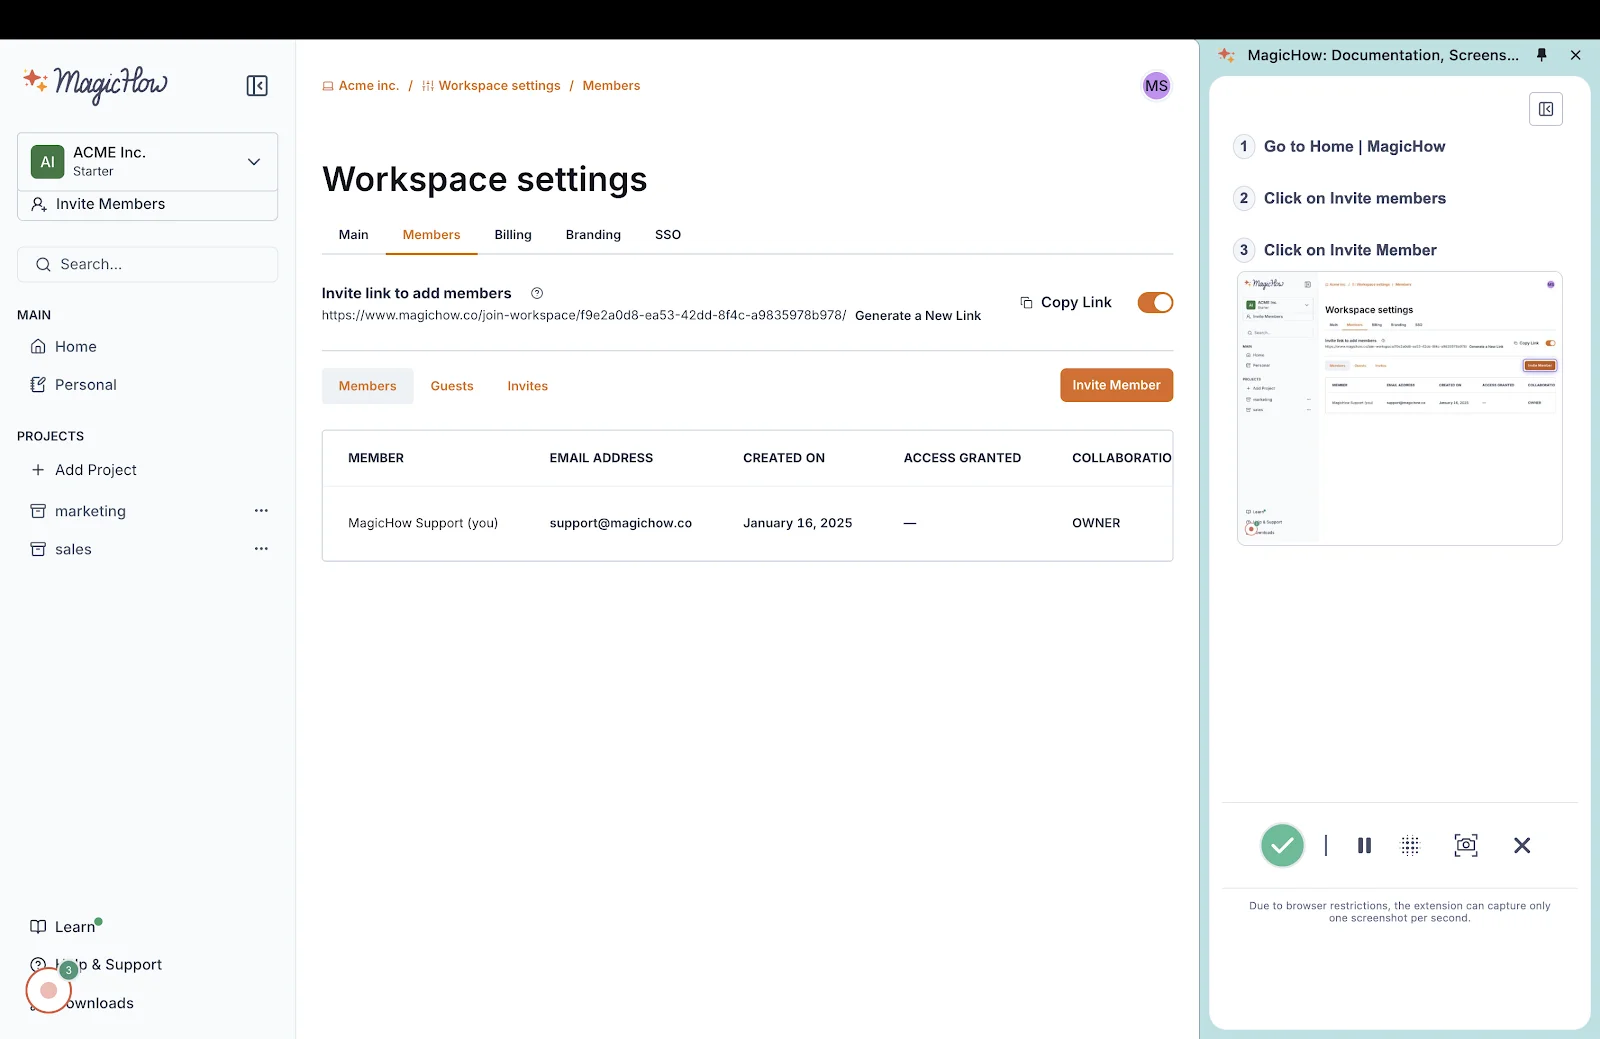This screenshot has height=1039, width=1600.
Task: Generate a New Link for invites
Action: 917,315
